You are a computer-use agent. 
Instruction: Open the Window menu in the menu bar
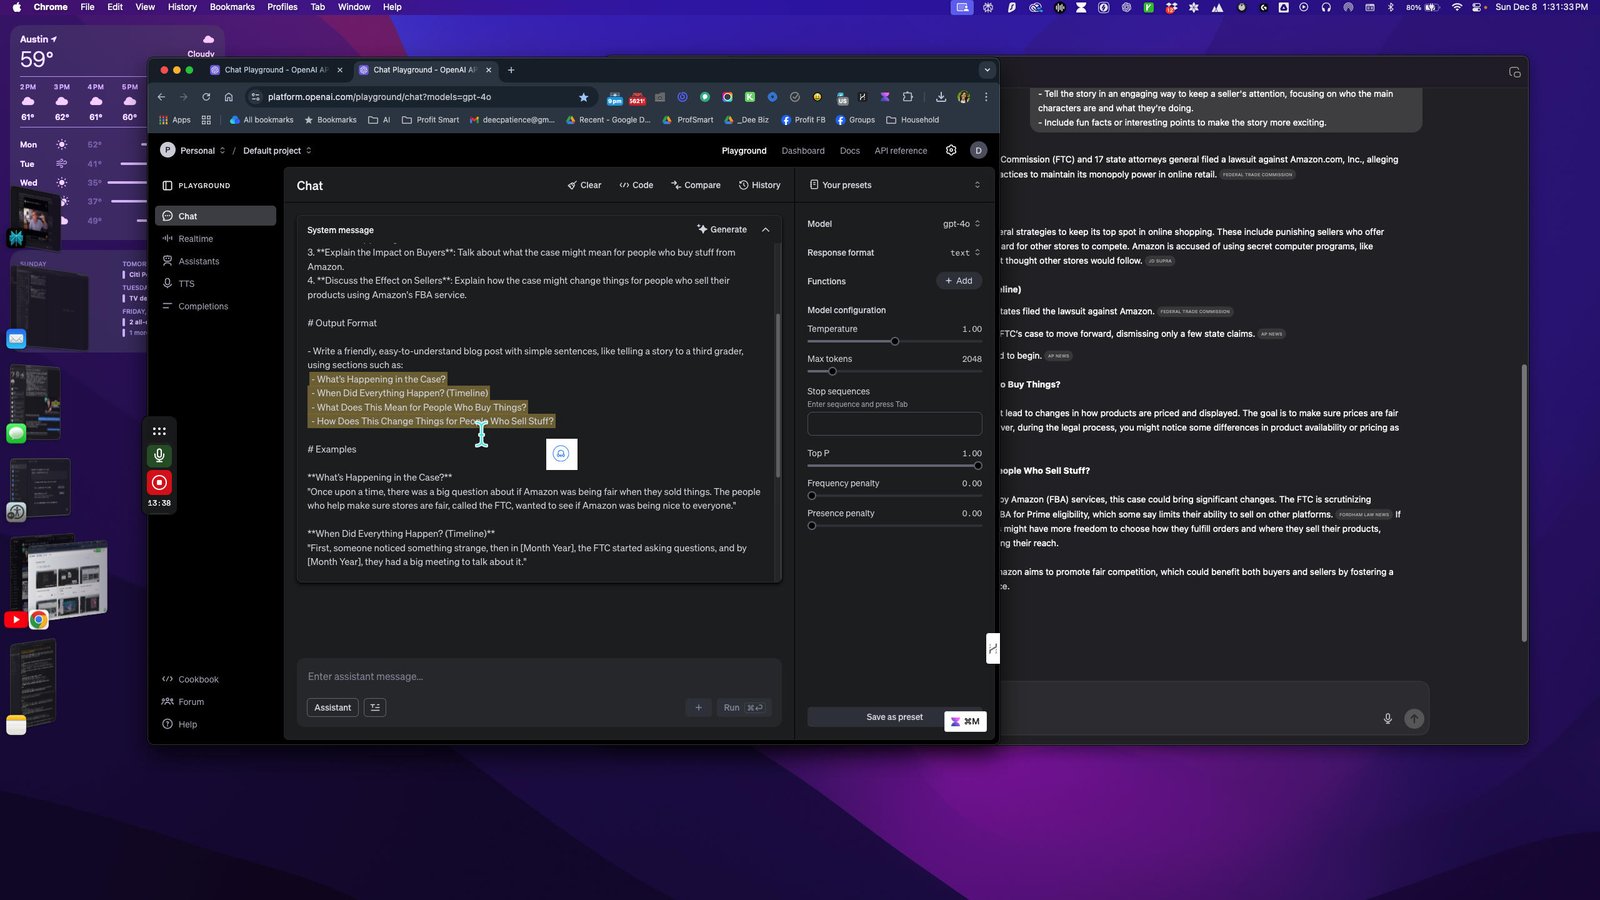tap(354, 7)
